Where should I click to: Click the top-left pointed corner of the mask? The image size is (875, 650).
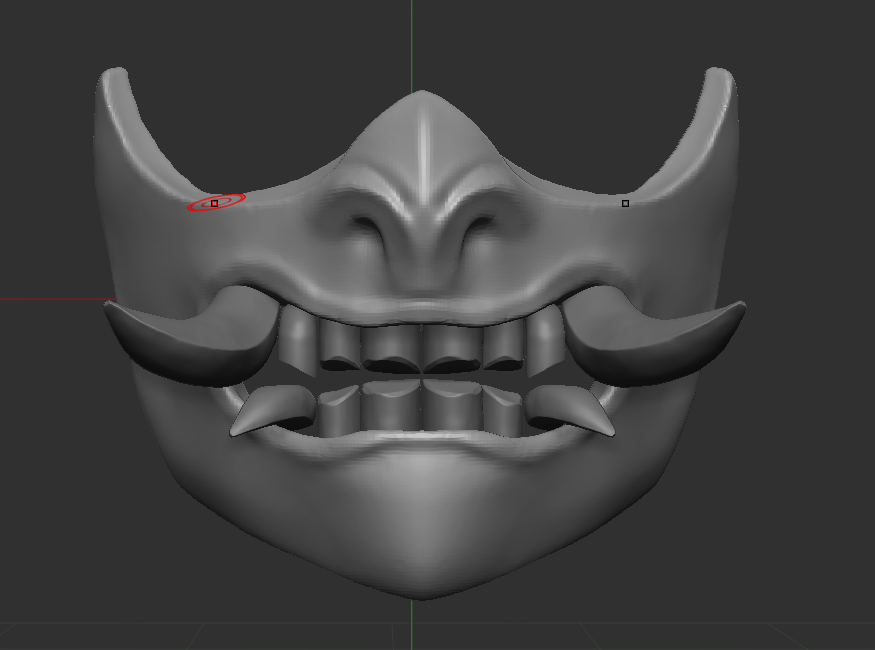pos(113,76)
